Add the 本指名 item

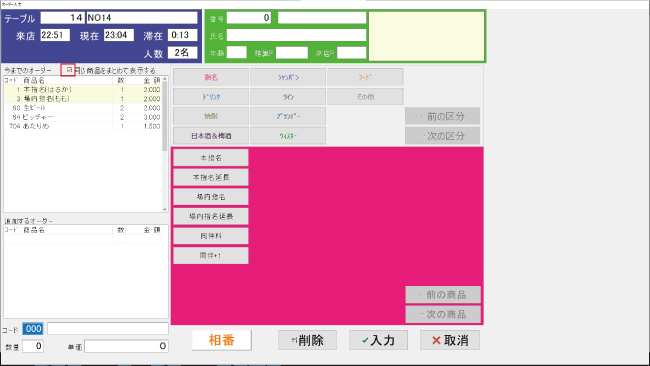click(211, 158)
